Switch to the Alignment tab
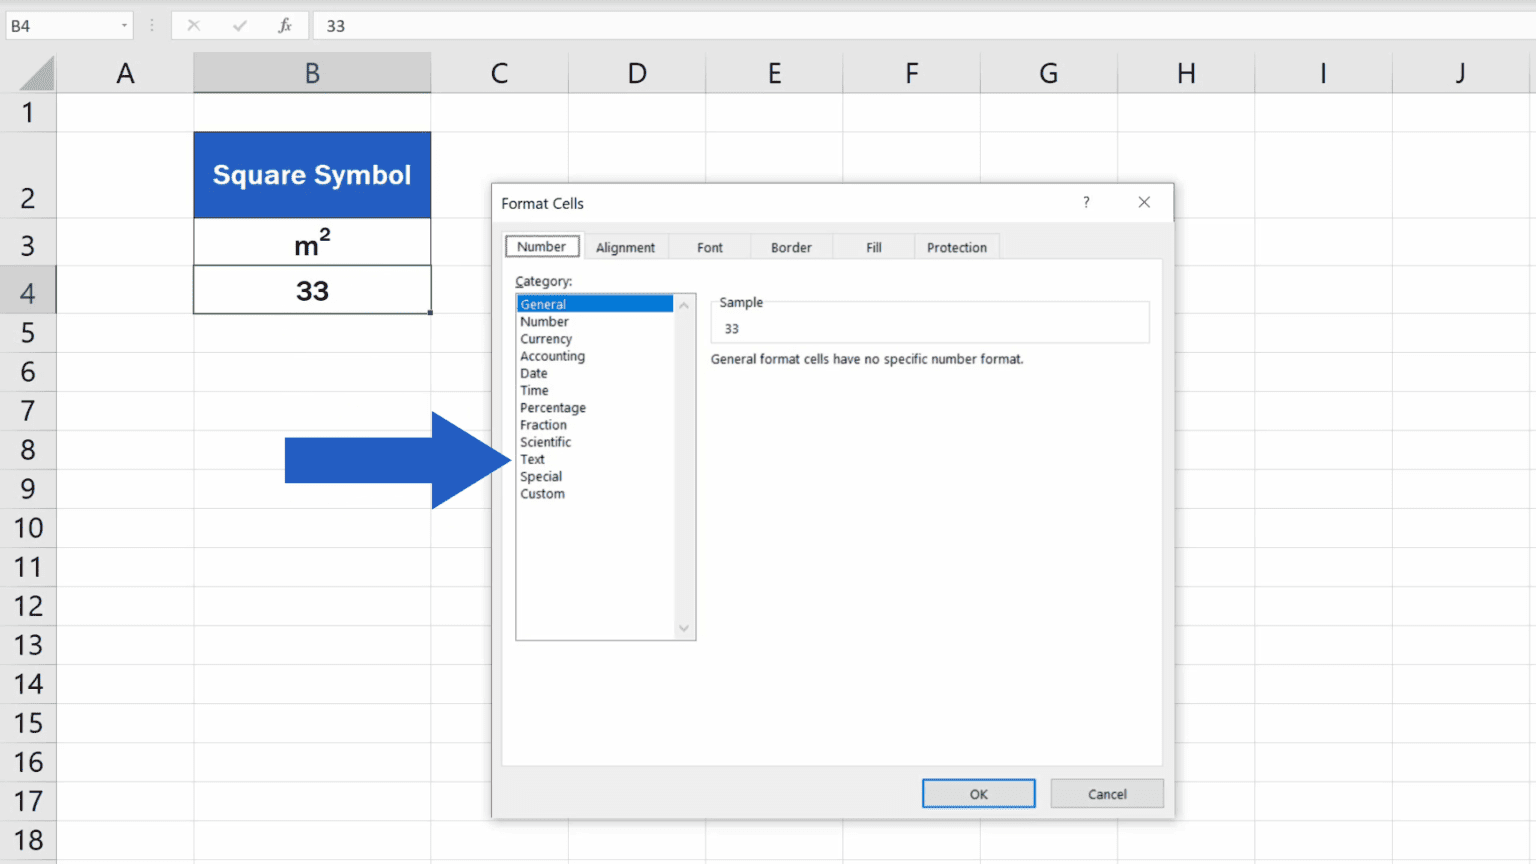Image resolution: width=1536 pixels, height=864 pixels. [x=625, y=246]
